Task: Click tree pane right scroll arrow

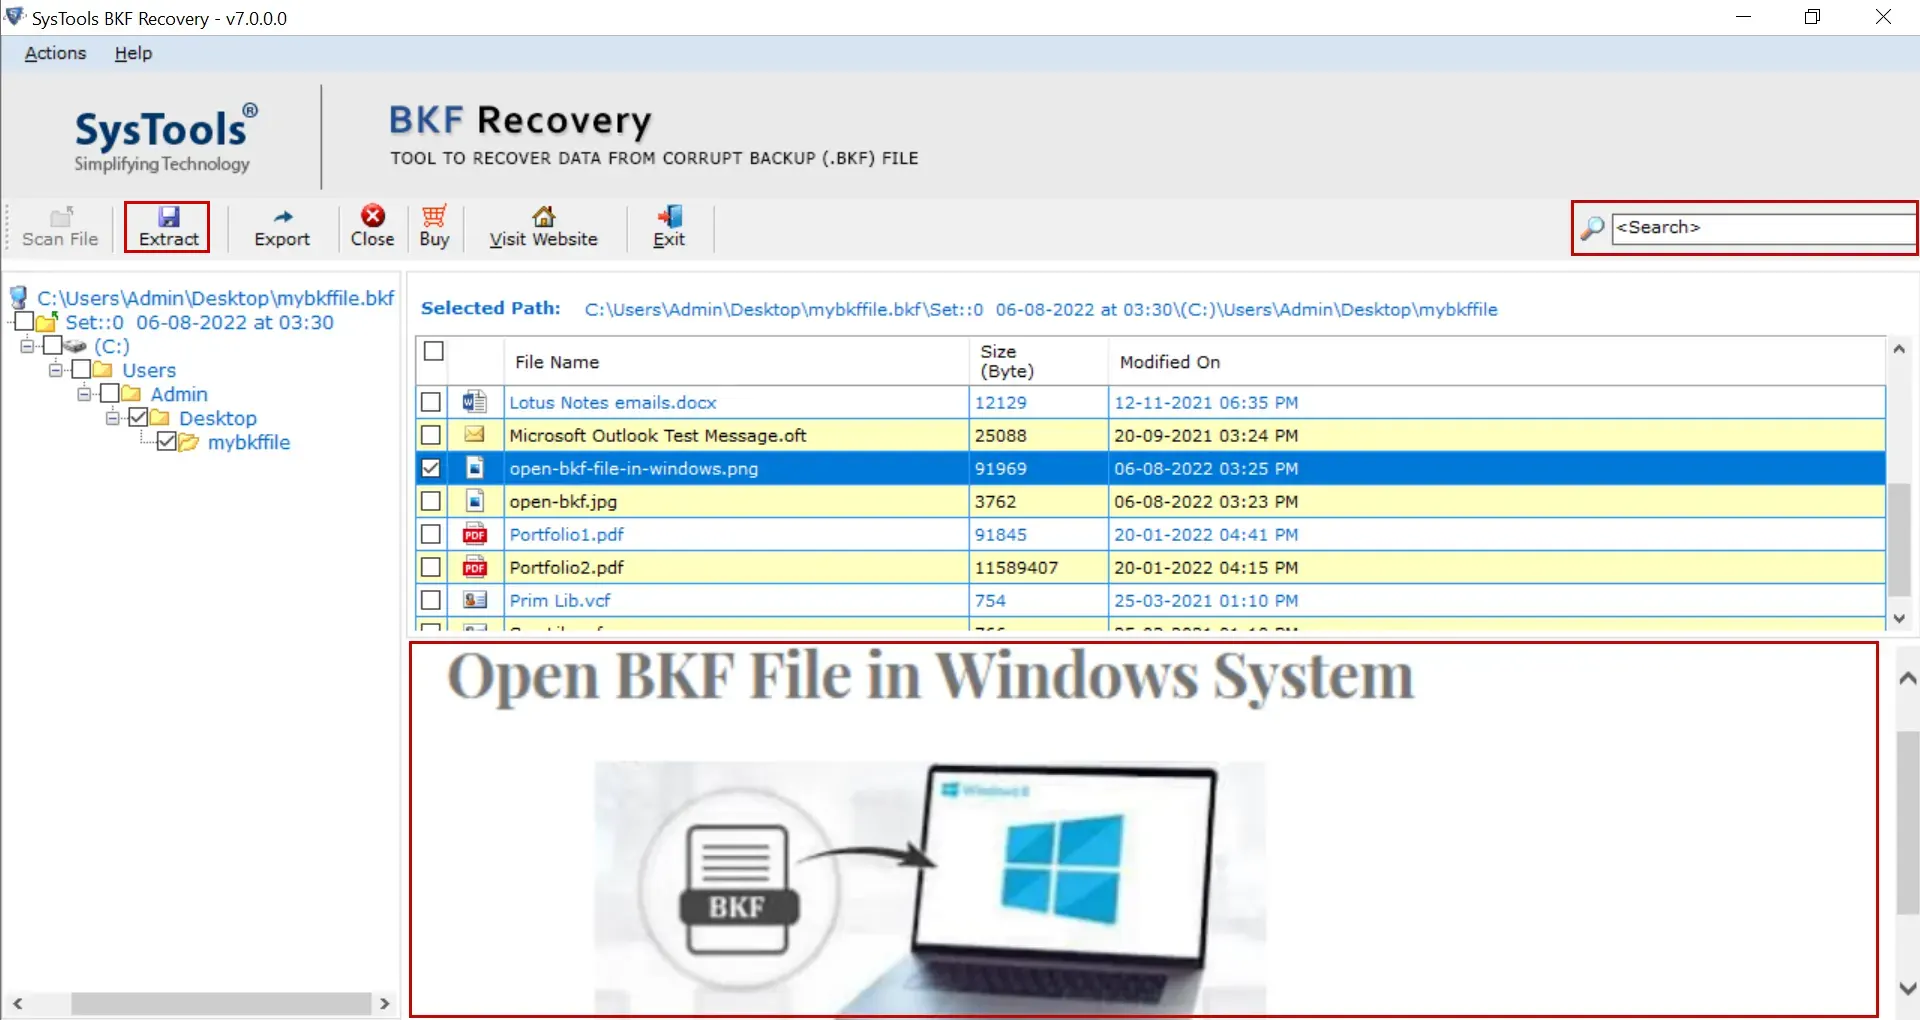Action: (385, 1003)
